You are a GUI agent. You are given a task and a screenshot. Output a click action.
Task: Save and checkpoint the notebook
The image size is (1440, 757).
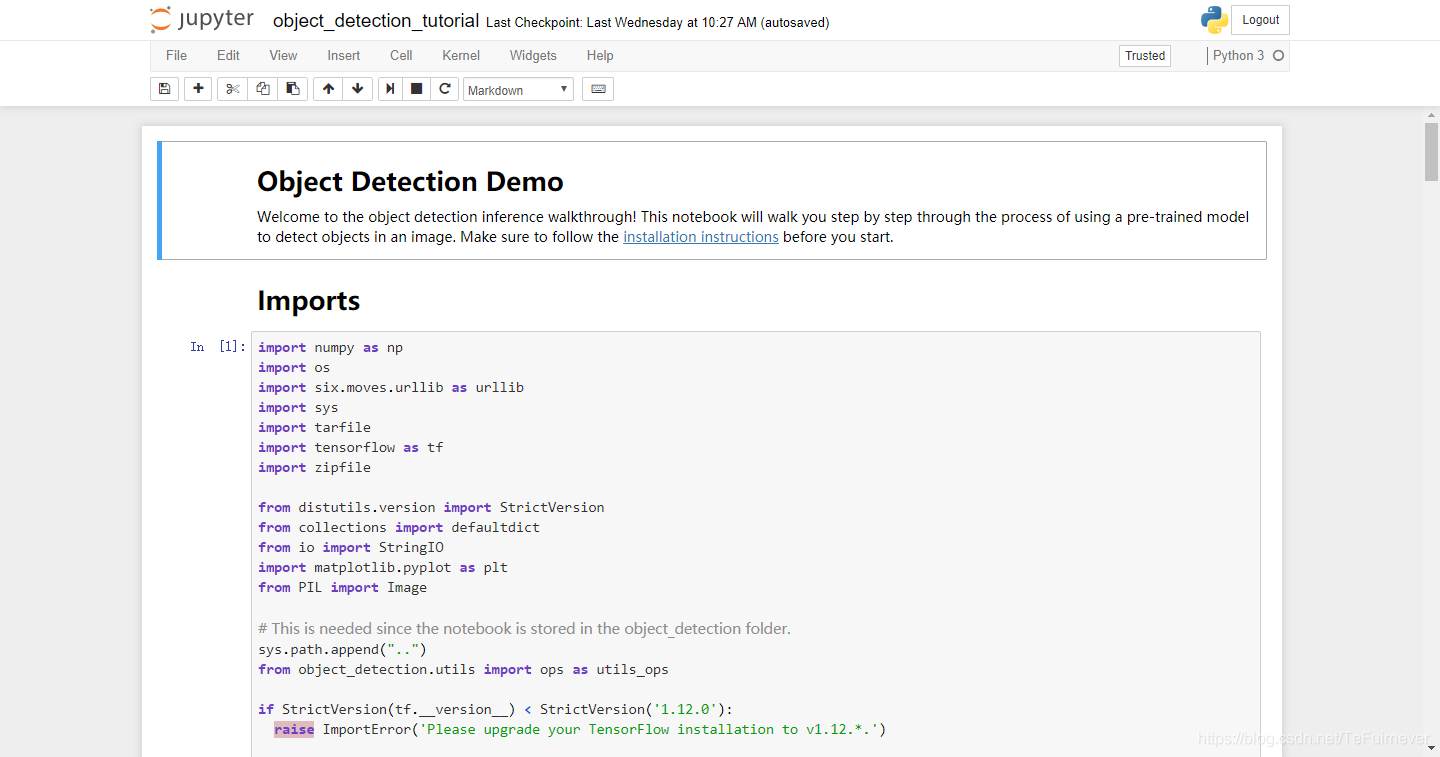(164, 89)
